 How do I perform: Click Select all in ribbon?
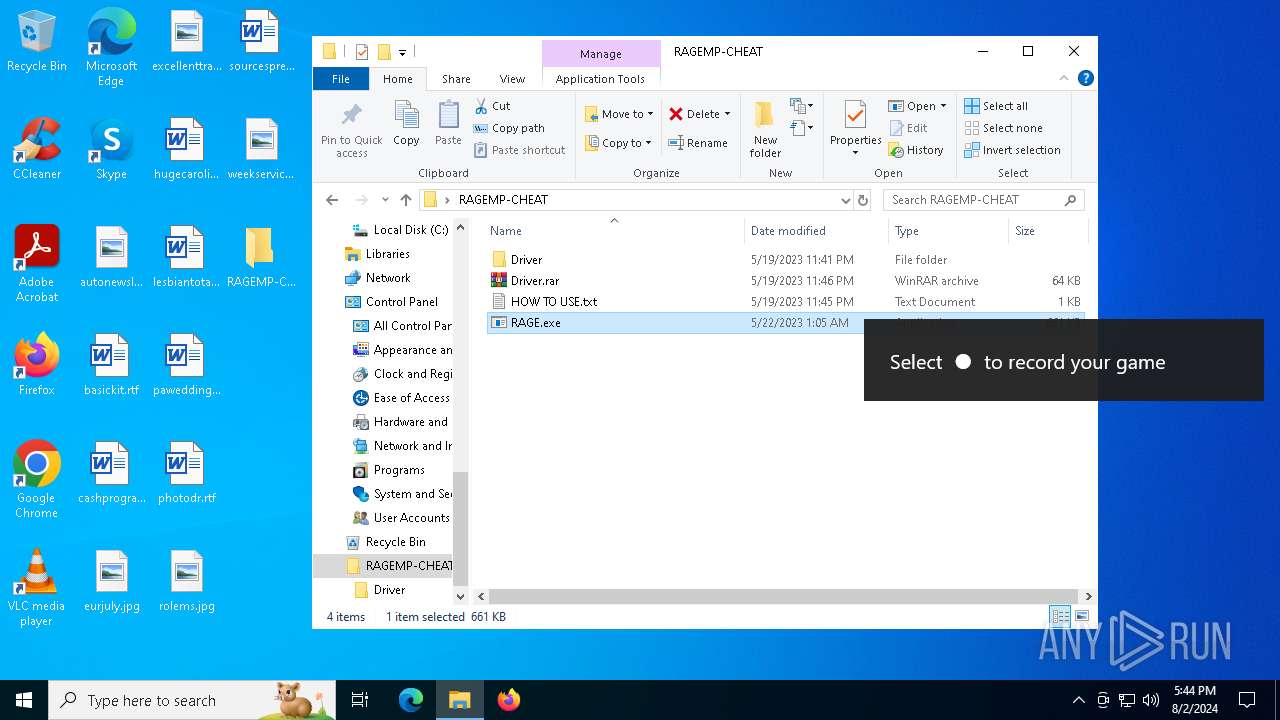996,106
